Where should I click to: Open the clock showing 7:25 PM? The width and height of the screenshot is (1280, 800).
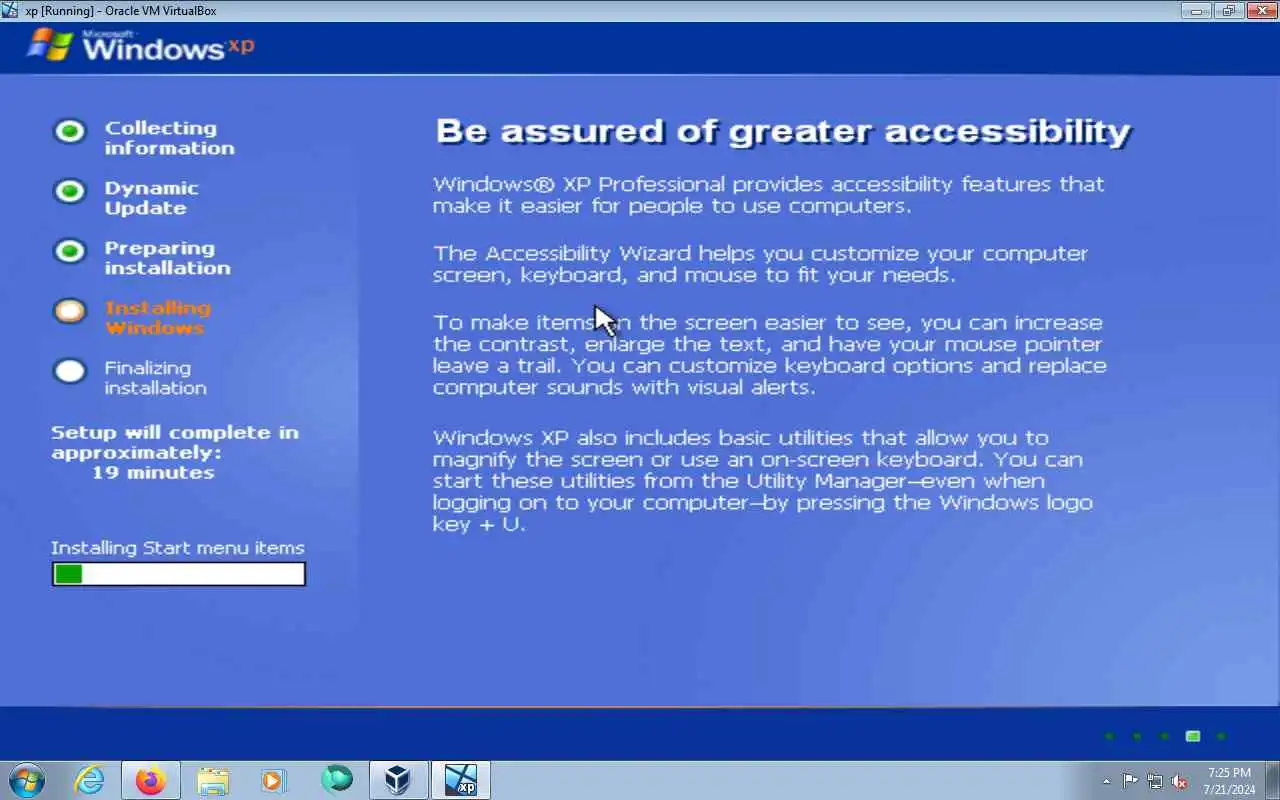pos(1230,781)
